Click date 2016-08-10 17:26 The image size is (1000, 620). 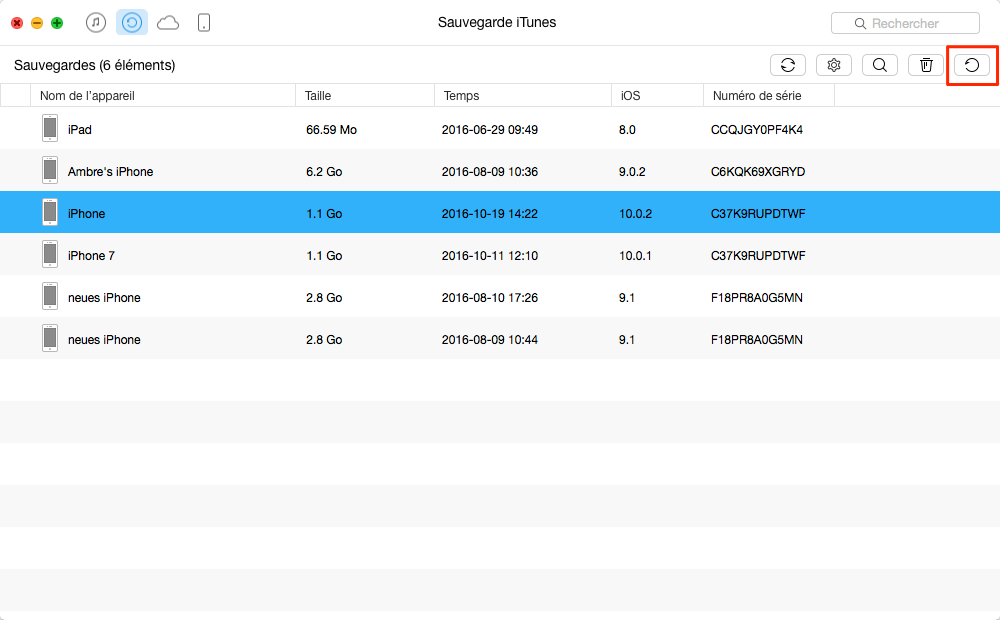(489, 298)
